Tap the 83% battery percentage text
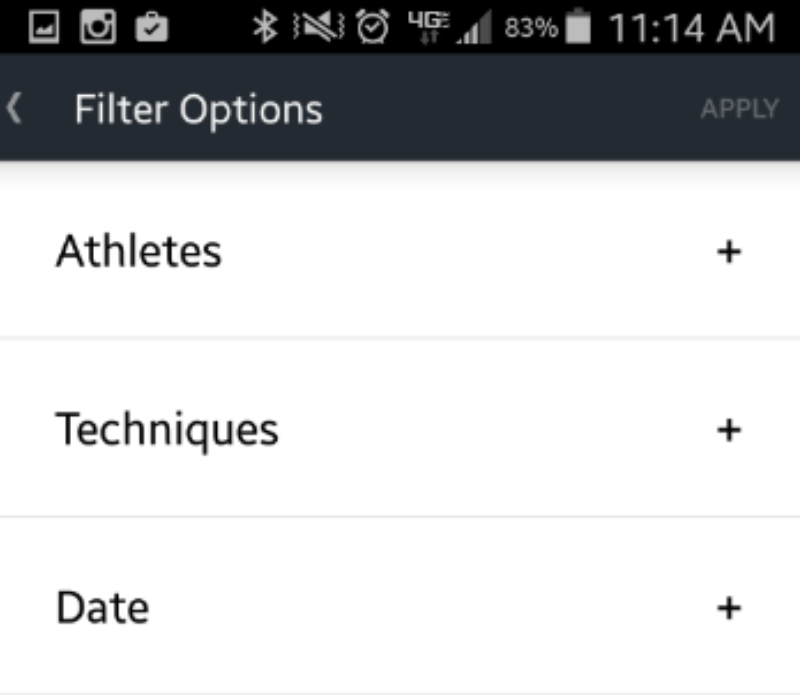 click(x=531, y=28)
